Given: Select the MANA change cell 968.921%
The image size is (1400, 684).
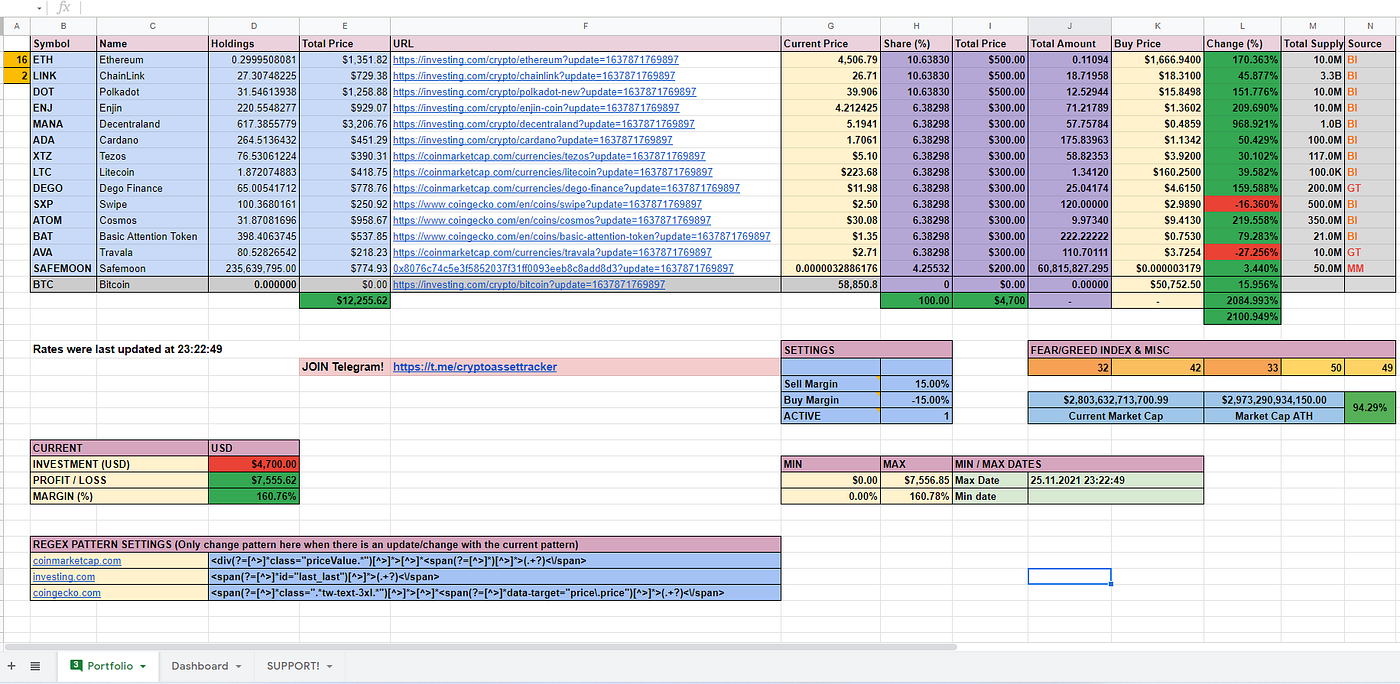Looking at the screenshot, I should 1242,124.
